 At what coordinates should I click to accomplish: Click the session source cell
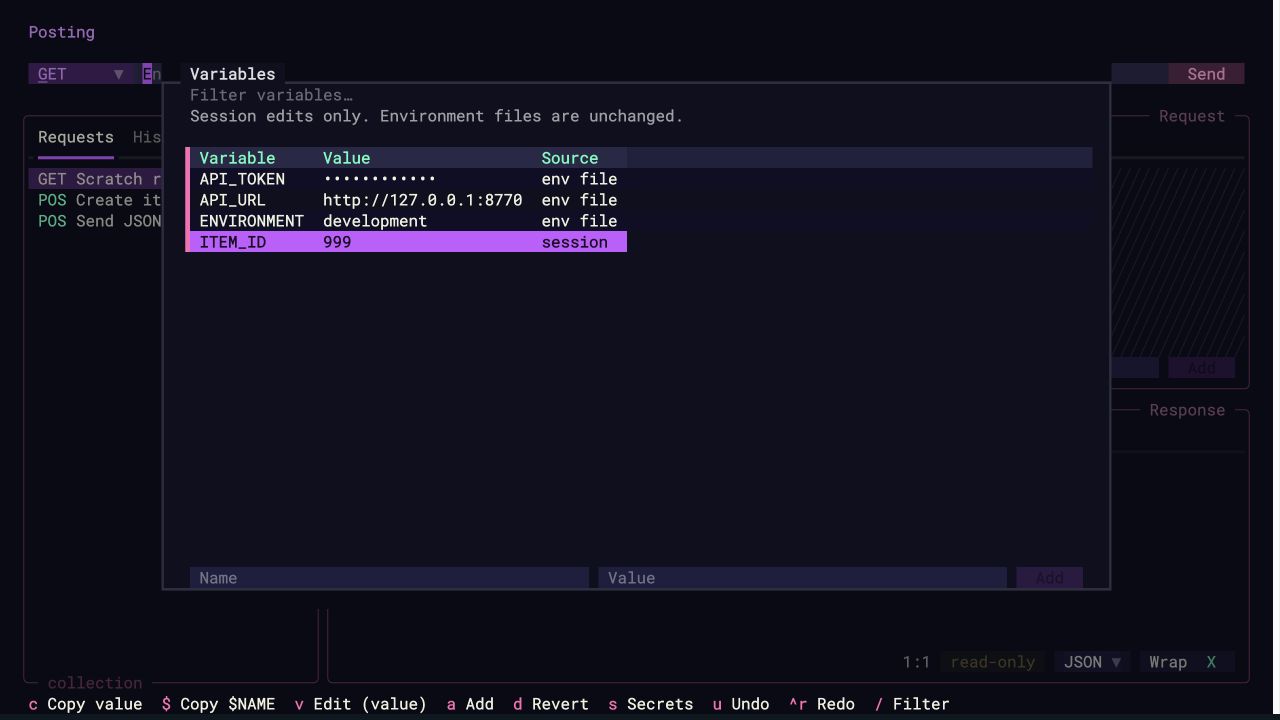(x=574, y=242)
